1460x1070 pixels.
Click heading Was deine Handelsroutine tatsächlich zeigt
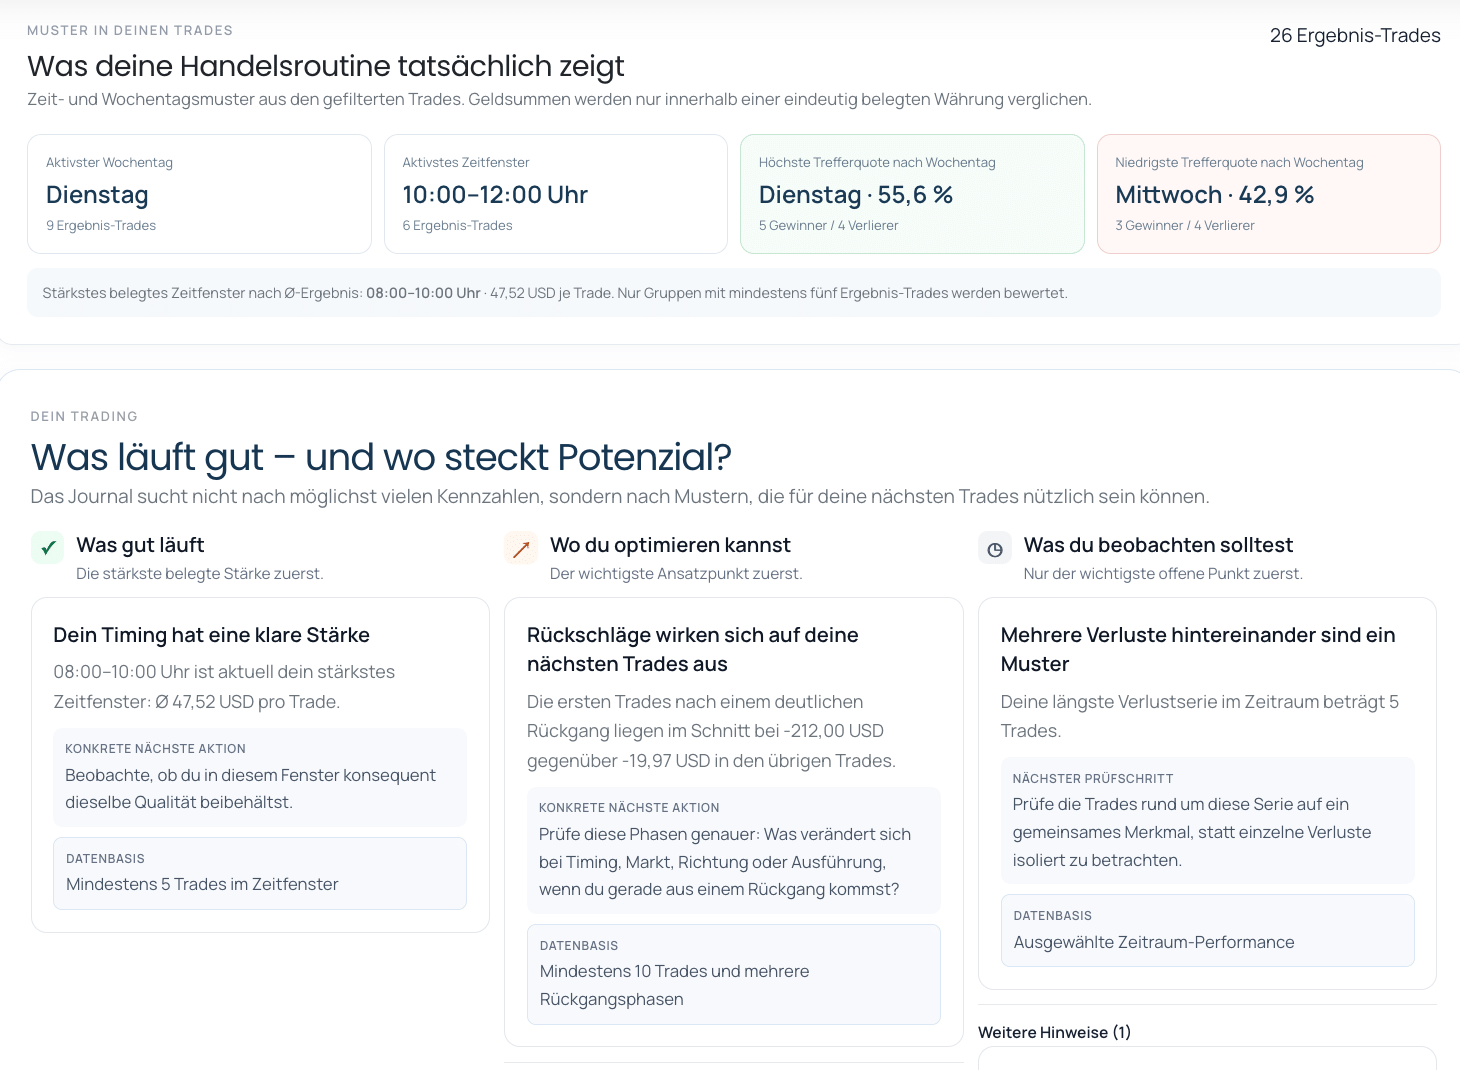[x=326, y=66]
